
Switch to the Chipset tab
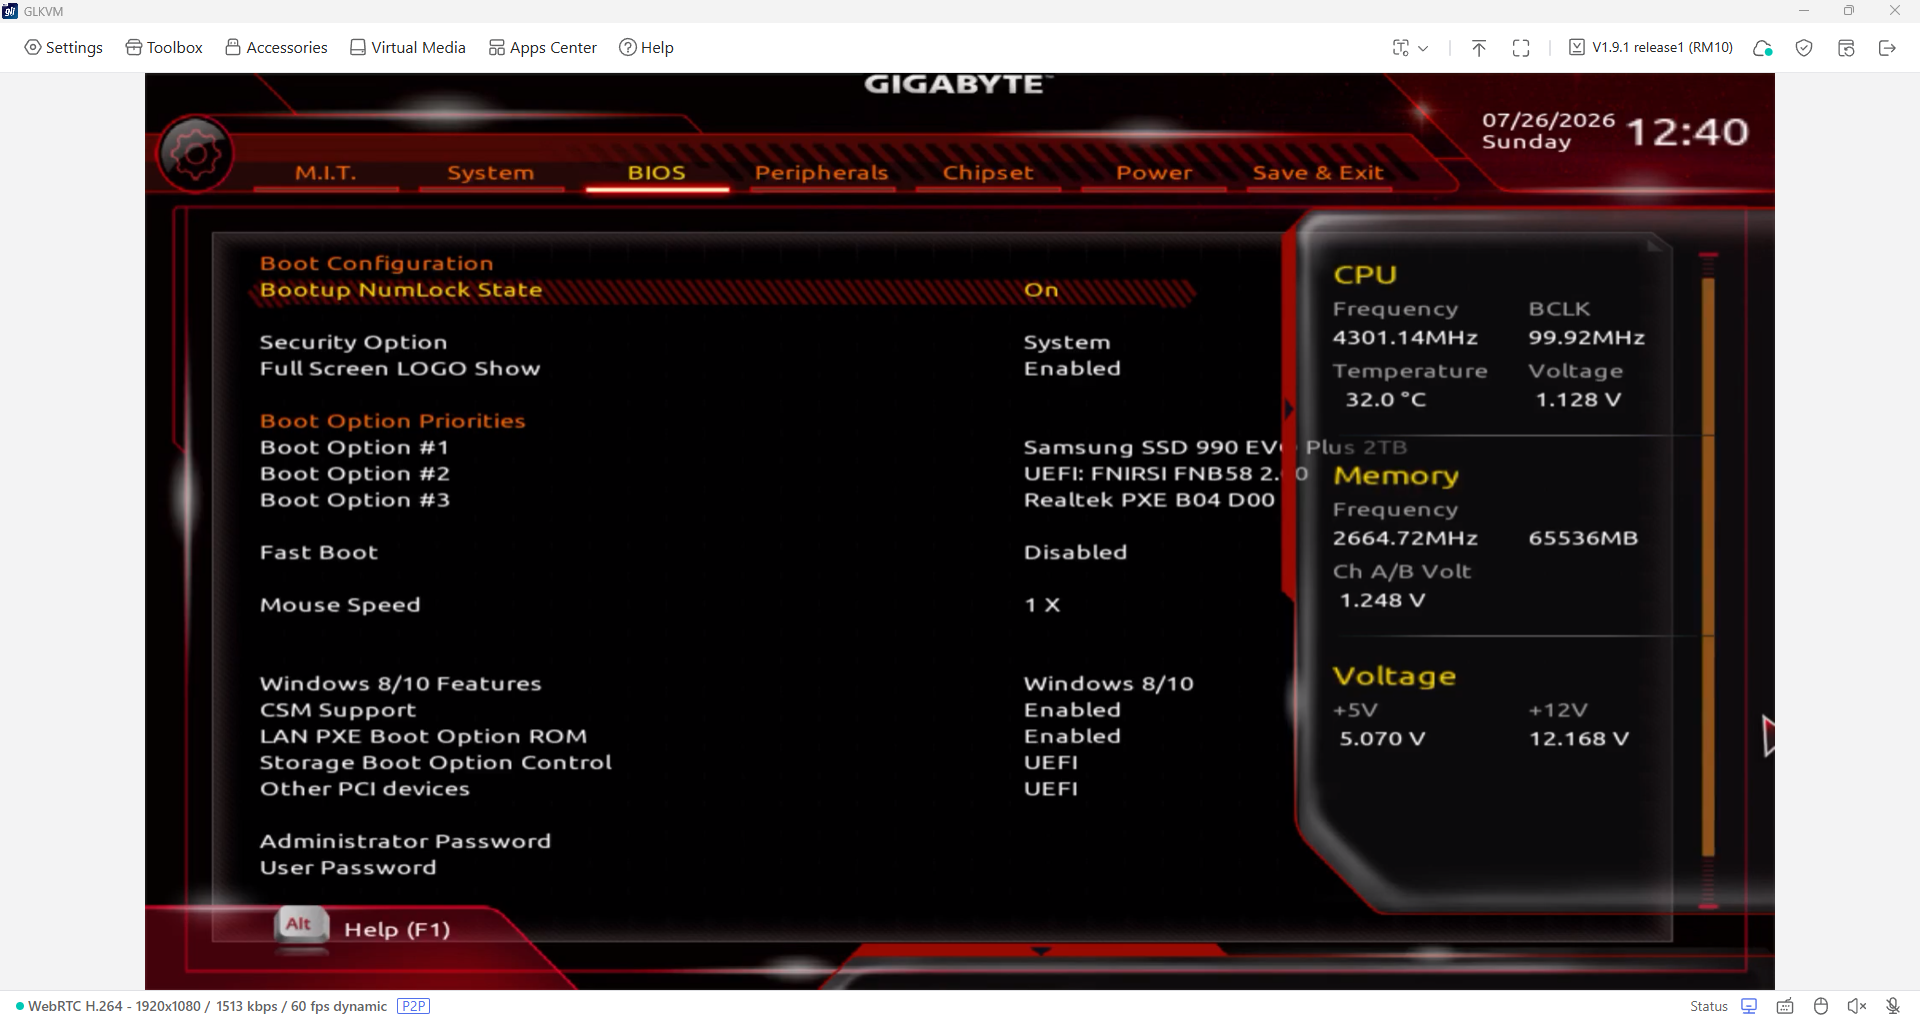point(988,173)
